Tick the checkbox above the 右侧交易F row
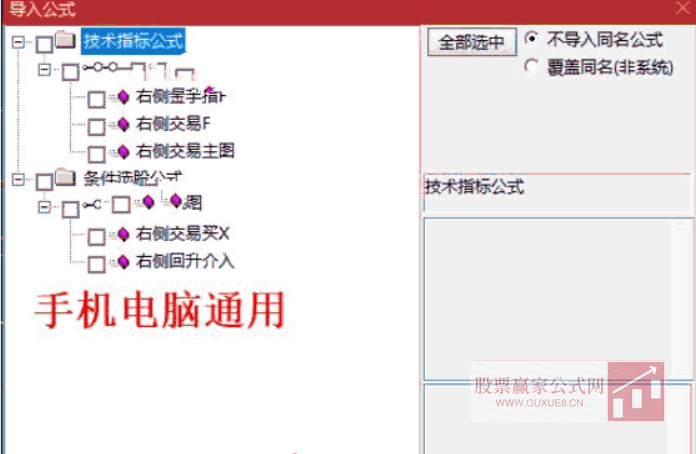Image resolution: width=696 pixels, height=454 pixels. point(96,99)
